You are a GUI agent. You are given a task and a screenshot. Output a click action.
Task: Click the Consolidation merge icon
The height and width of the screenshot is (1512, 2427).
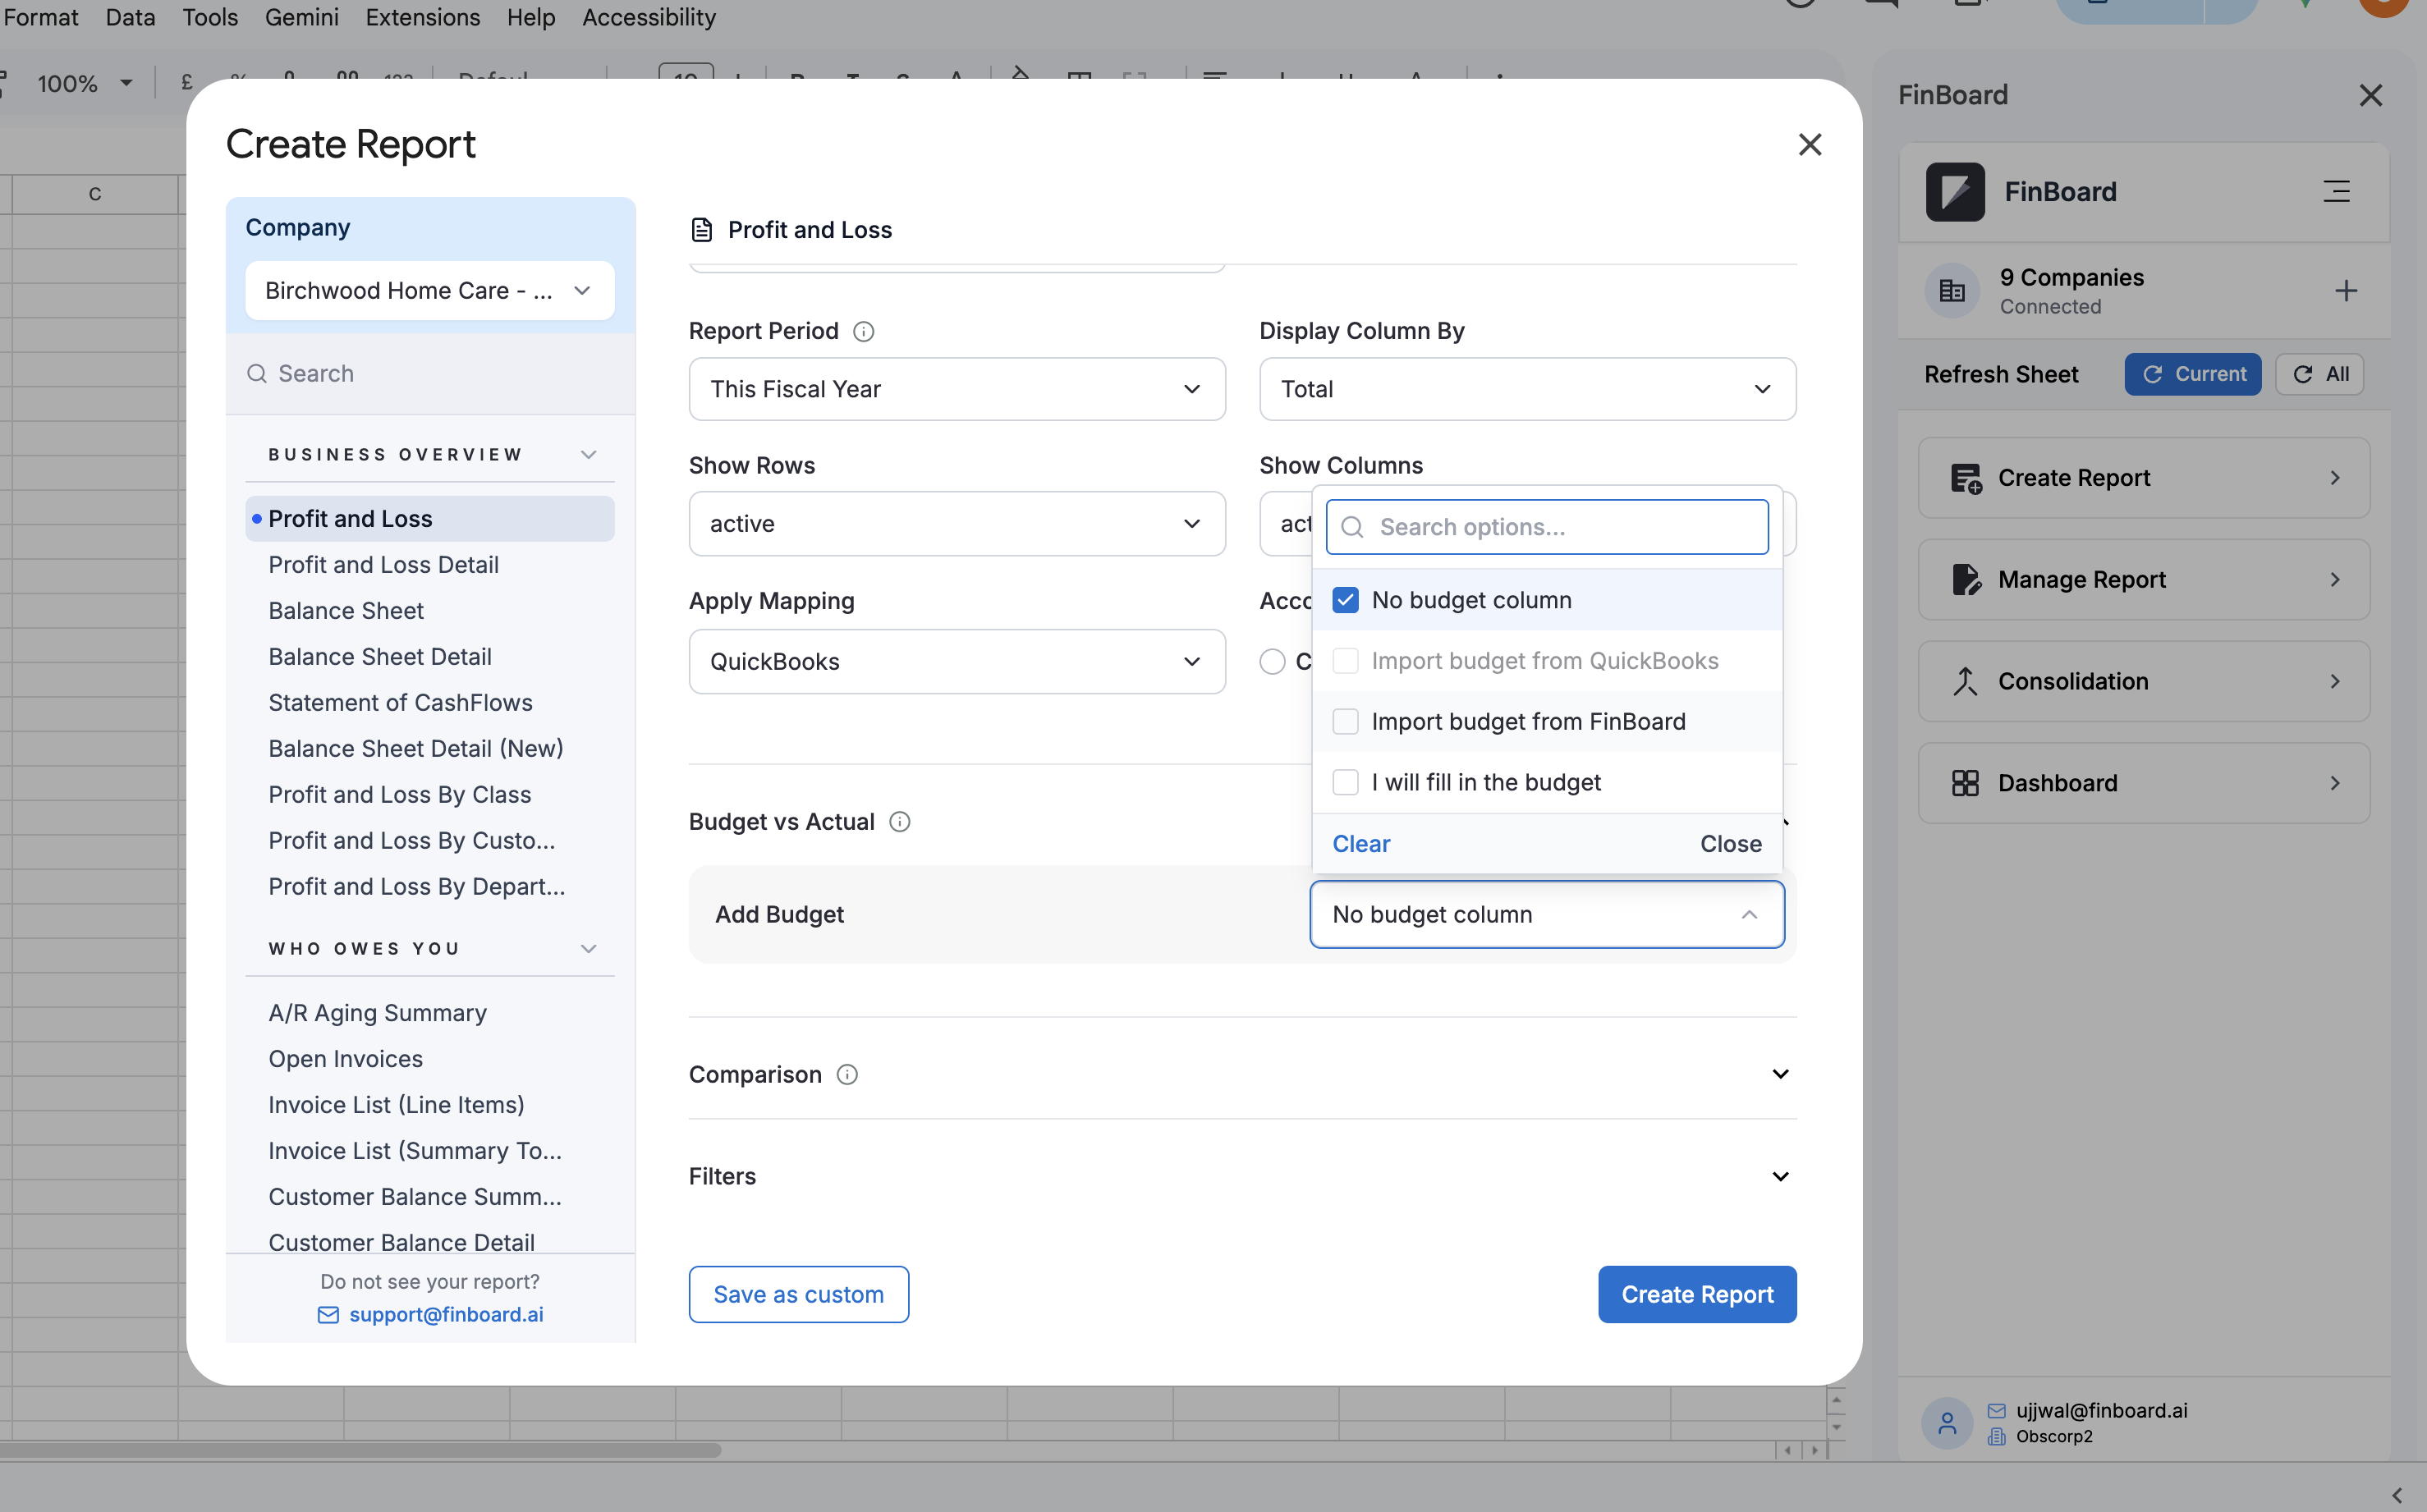pos(1965,682)
